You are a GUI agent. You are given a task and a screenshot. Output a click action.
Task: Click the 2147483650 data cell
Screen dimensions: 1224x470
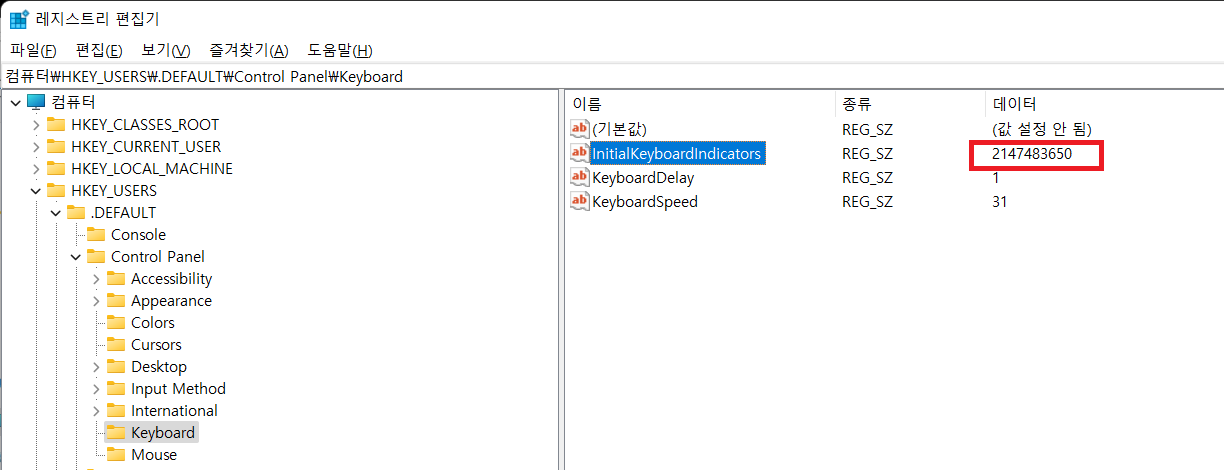1032,153
